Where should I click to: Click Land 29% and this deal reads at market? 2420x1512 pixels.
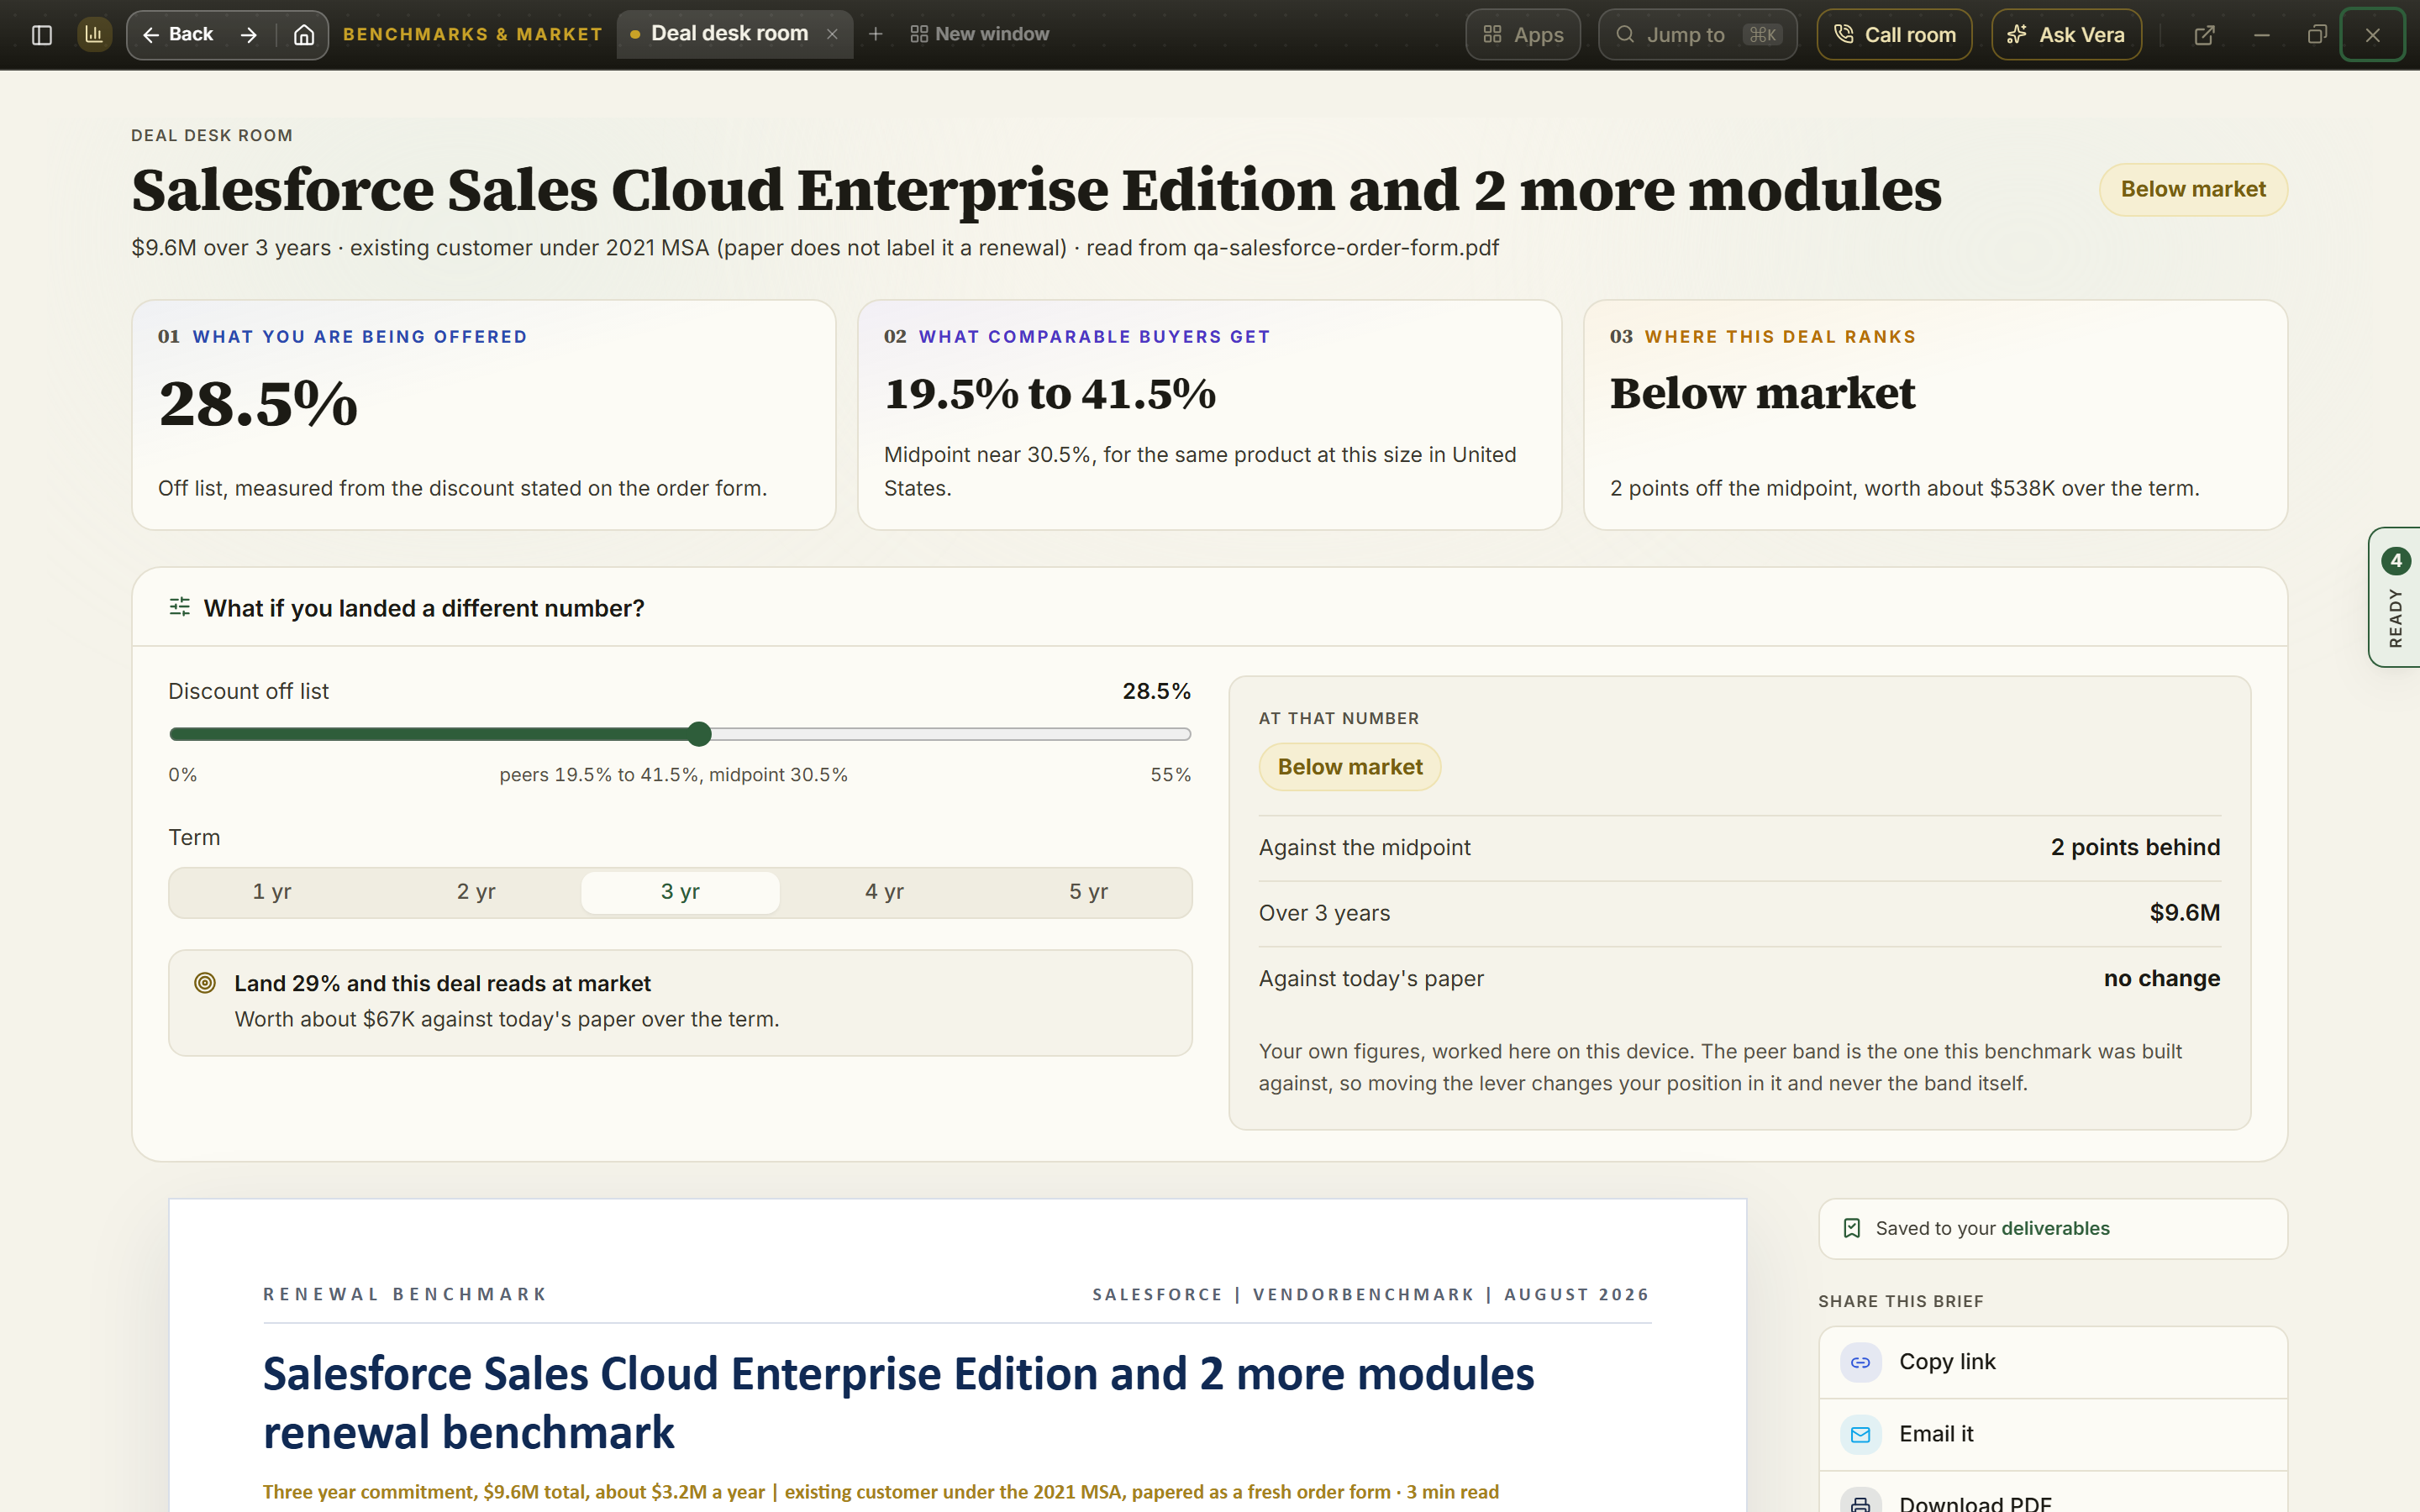pos(443,983)
